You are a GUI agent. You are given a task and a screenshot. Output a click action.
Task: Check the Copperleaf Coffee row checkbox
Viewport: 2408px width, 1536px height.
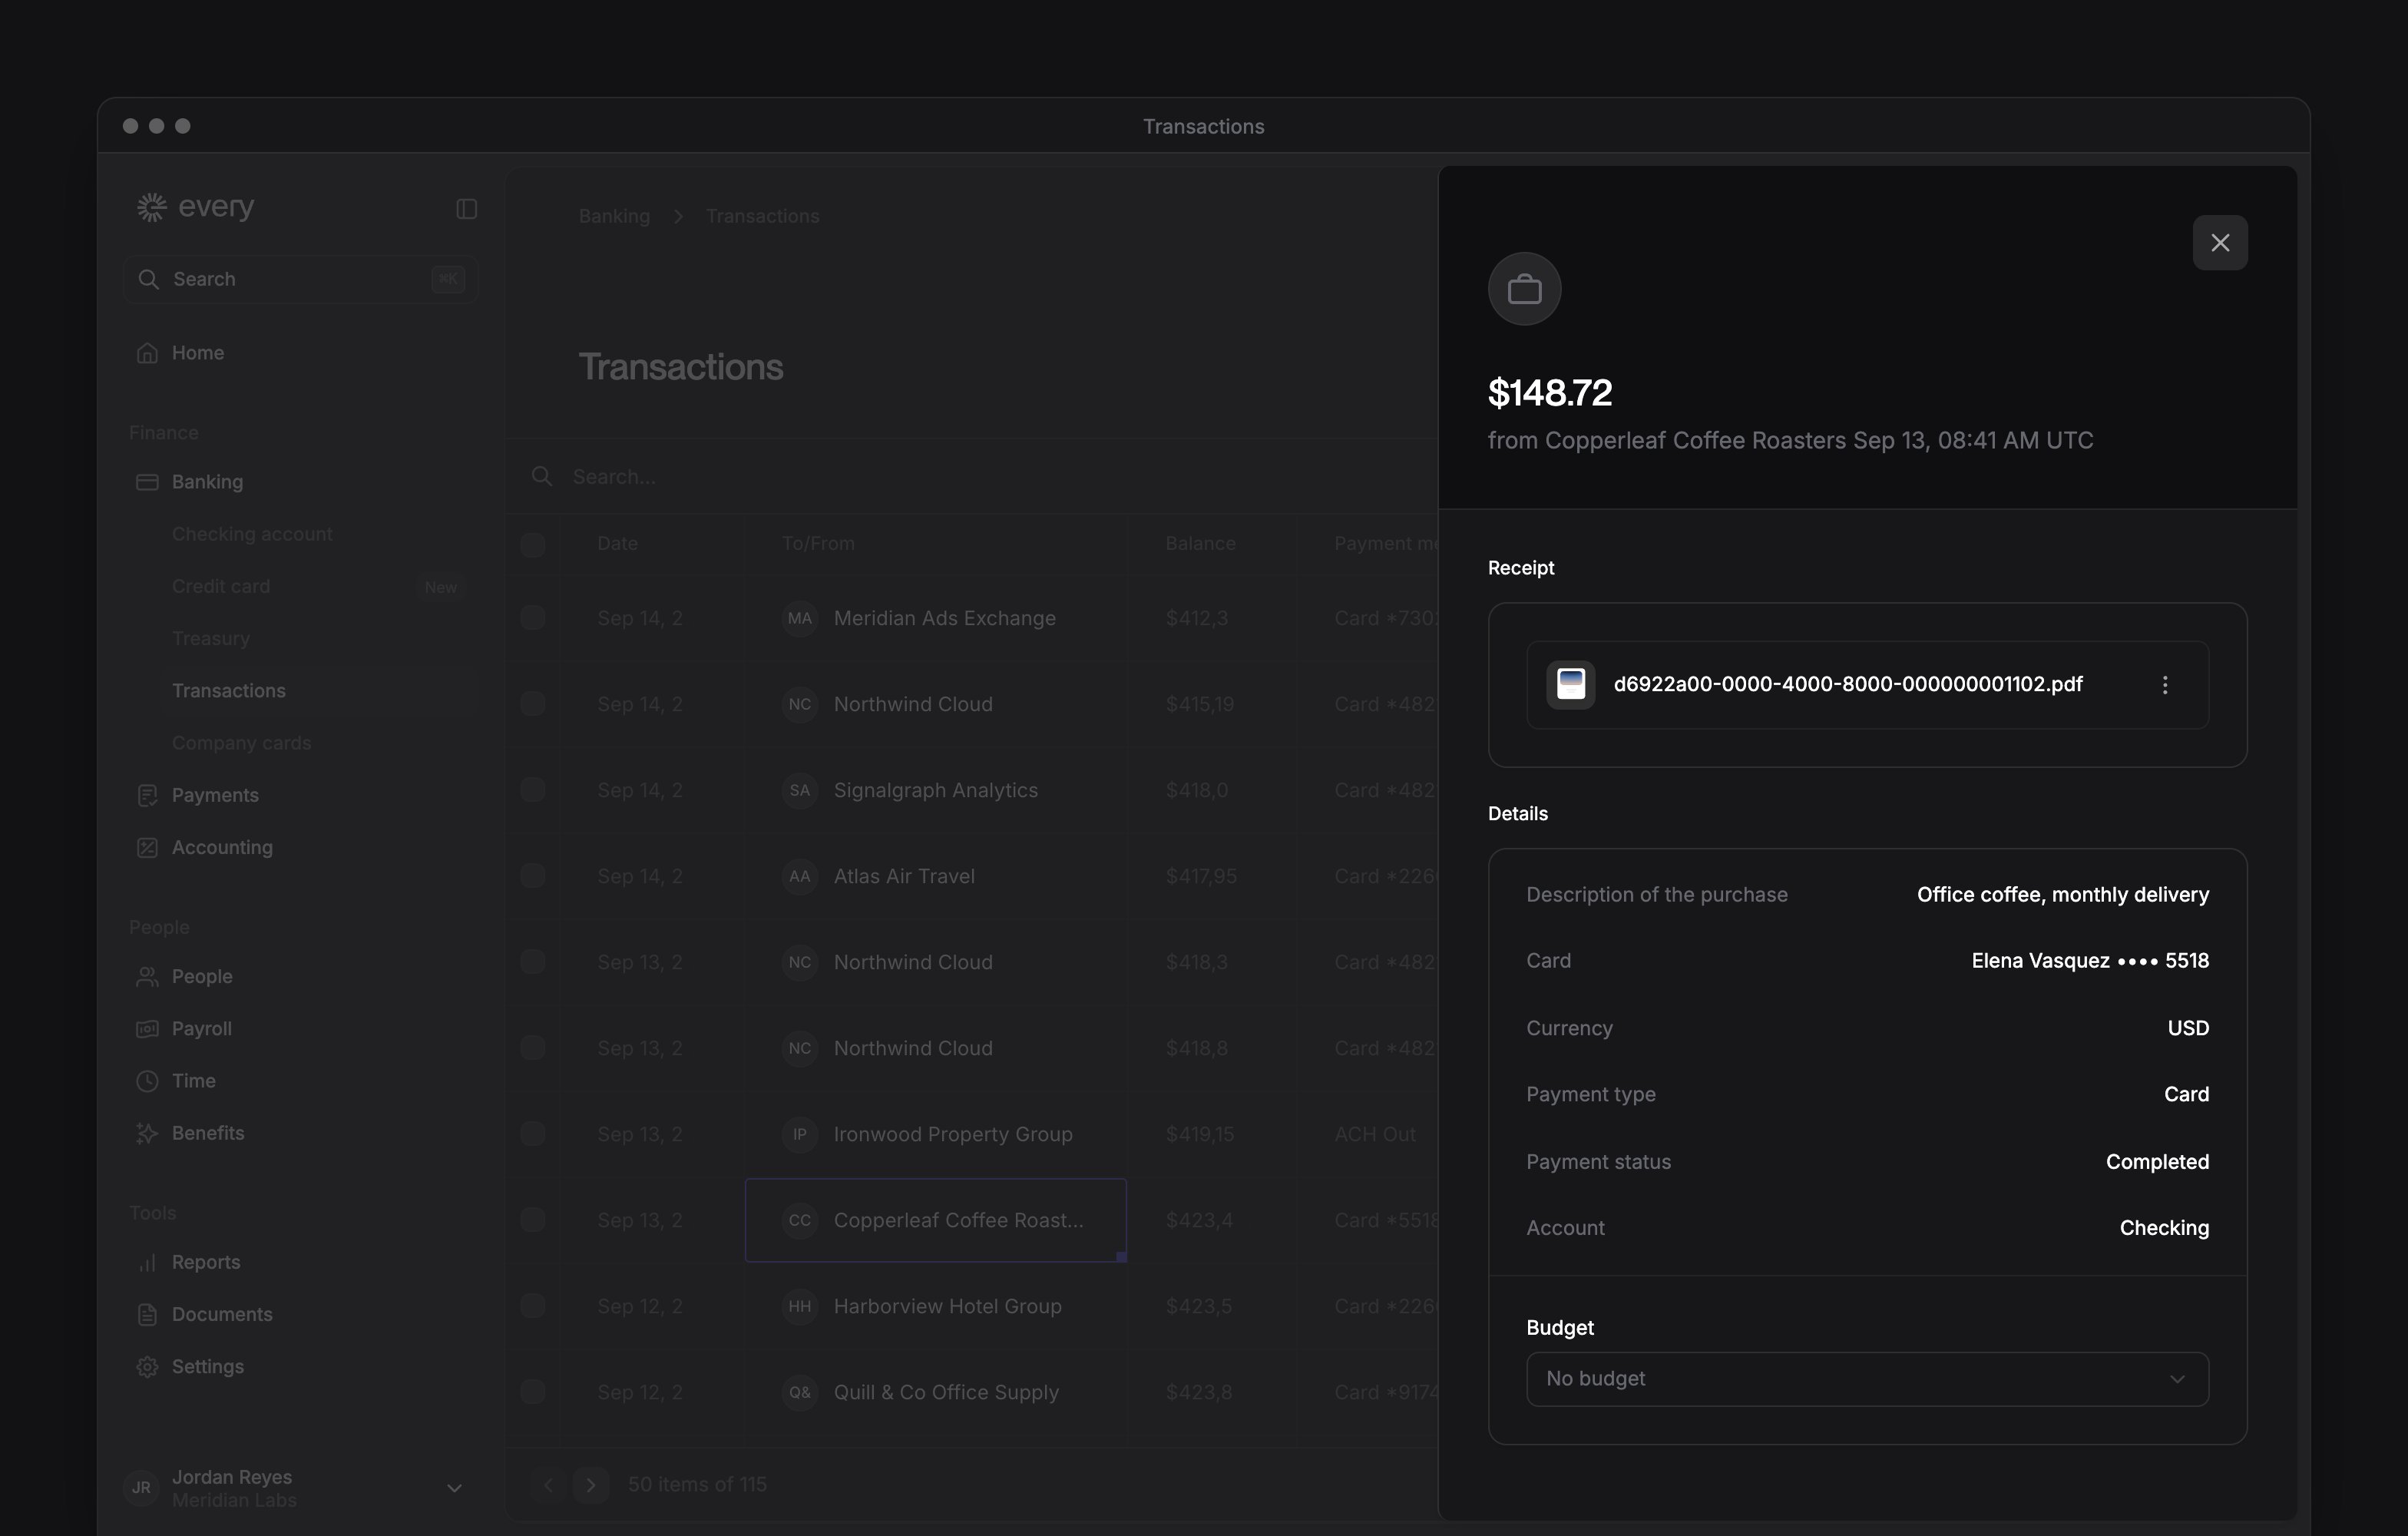tap(533, 1220)
